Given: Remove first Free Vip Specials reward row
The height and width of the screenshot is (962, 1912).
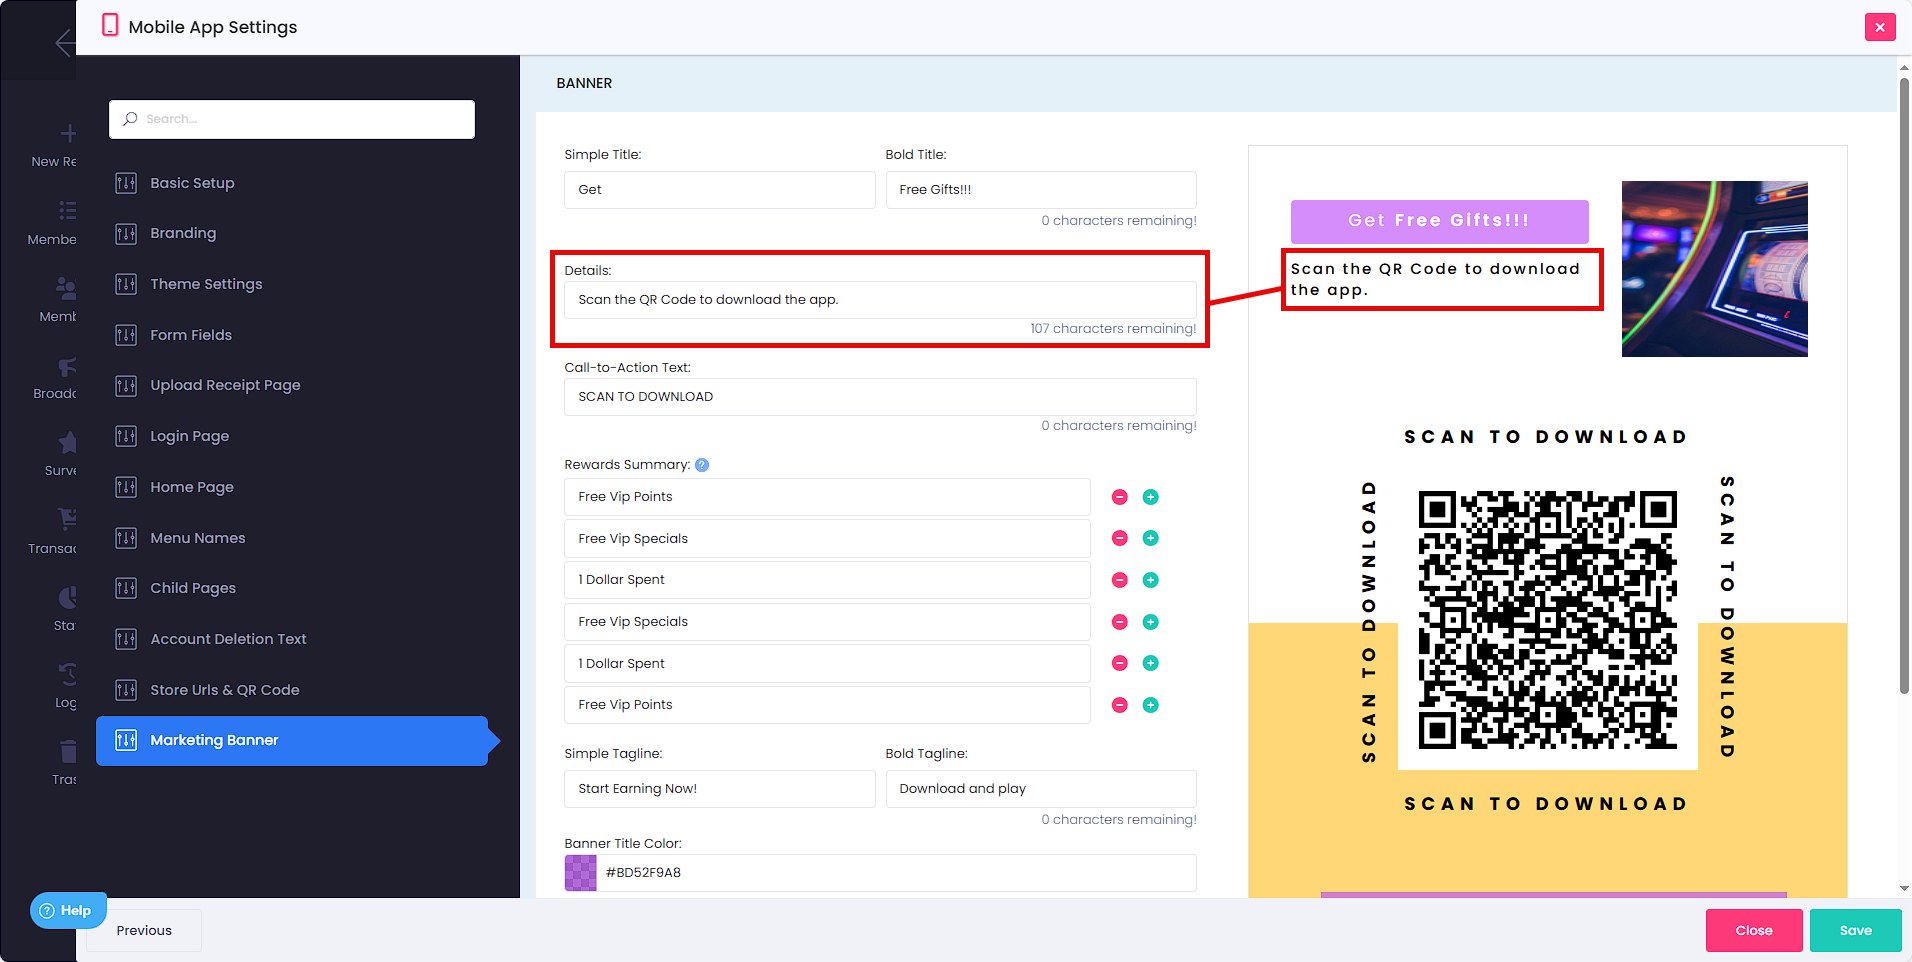Looking at the screenshot, I should [x=1120, y=538].
